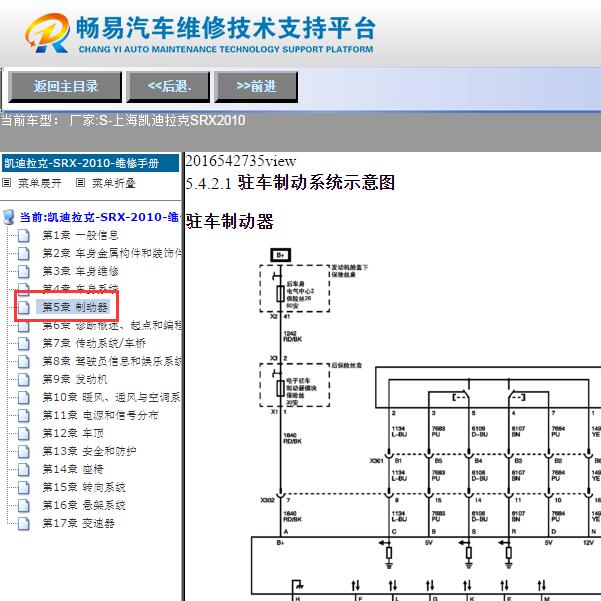The width and height of the screenshot is (601, 601).
Task: Open 第10章 暖风、通风与空调系统
Action: tap(112, 397)
